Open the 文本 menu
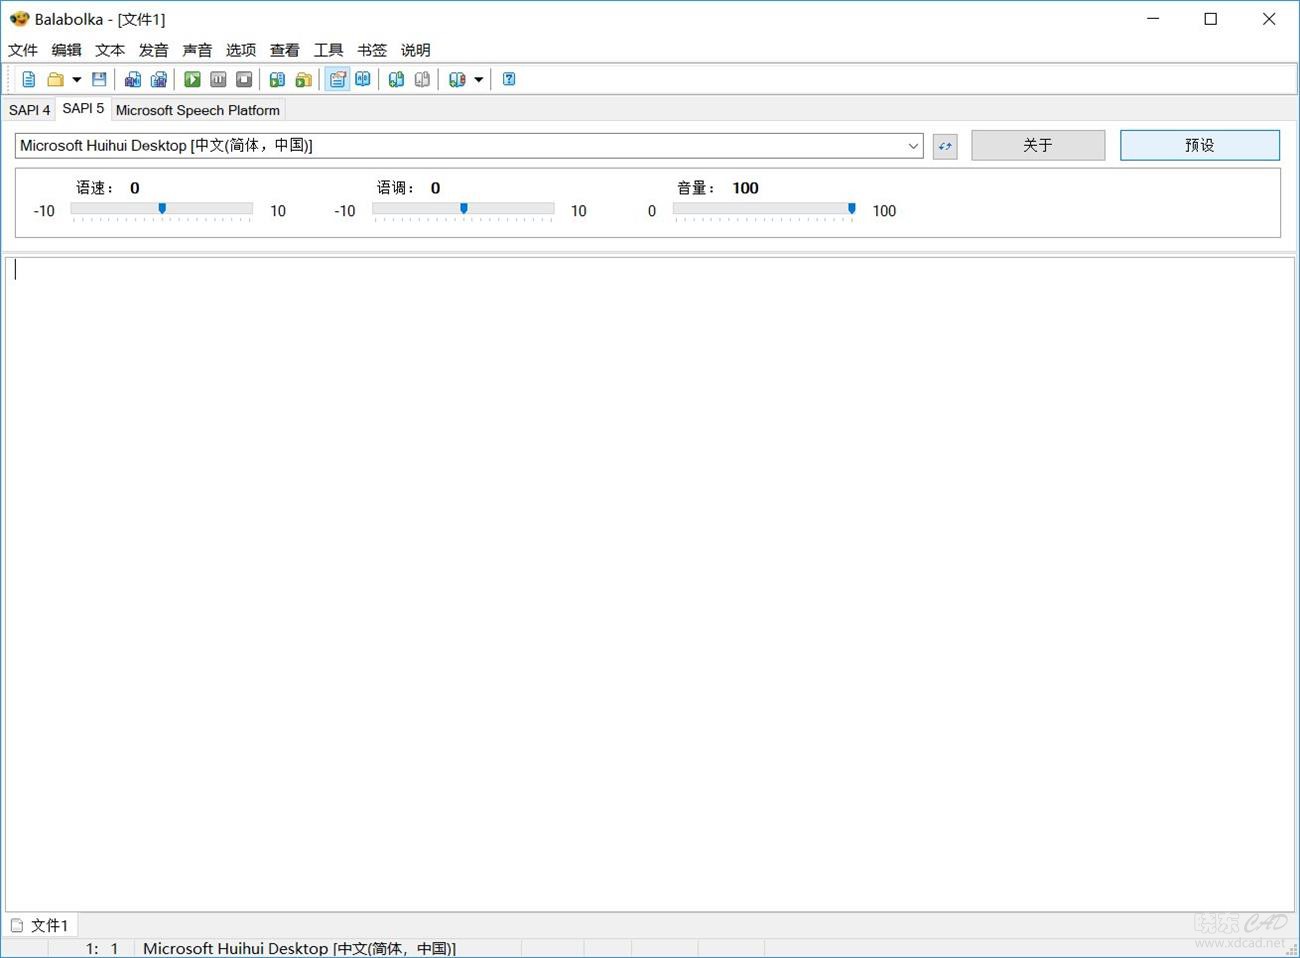Image resolution: width=1300 pixels, height=958 pixels. coord(110,50)
